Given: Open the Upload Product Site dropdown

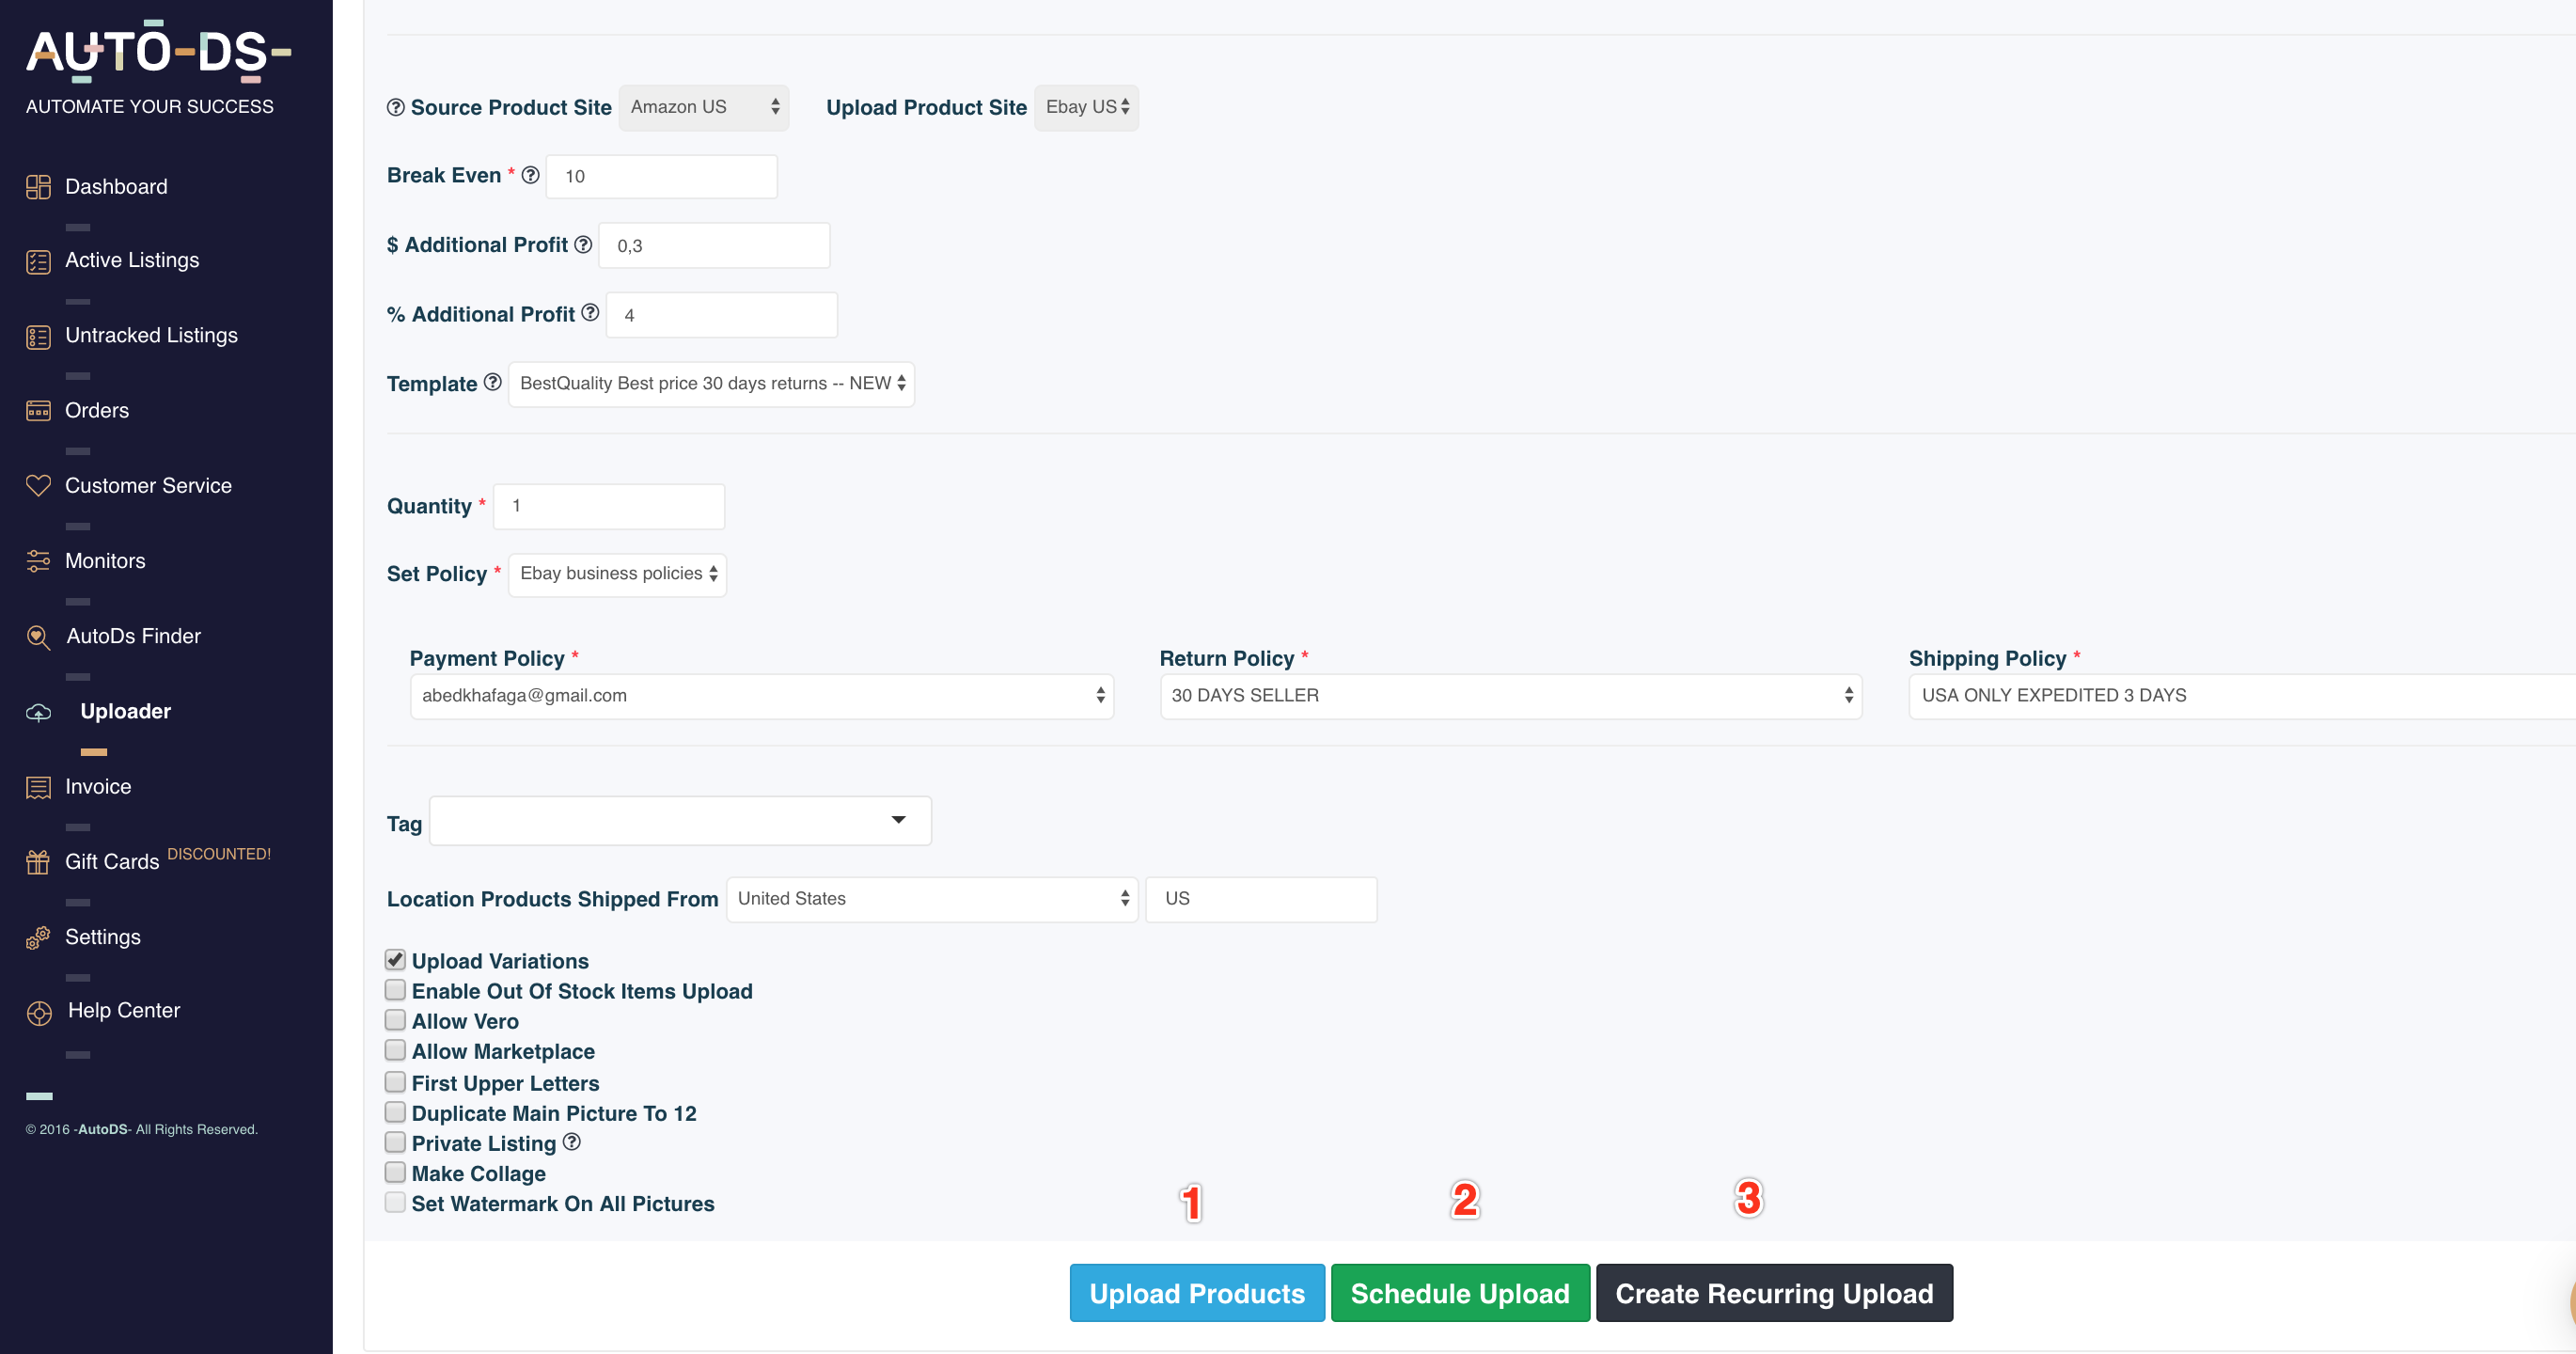Looking at the screenshot, I should click(1086, 107).
